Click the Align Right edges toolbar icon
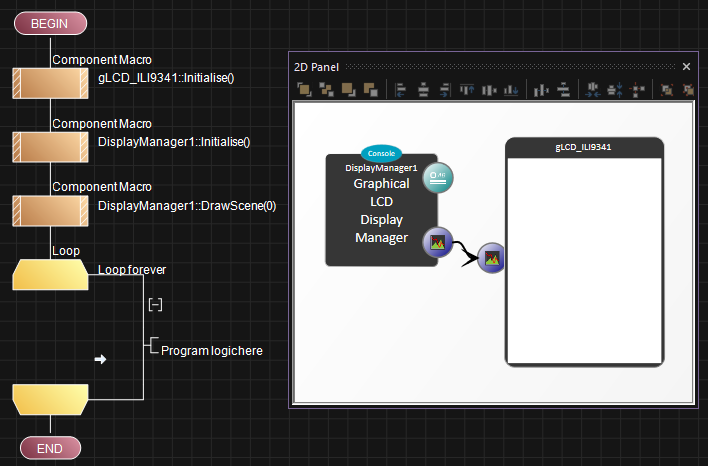This screenshot has width=708, height=466. [x=445, y=90]
